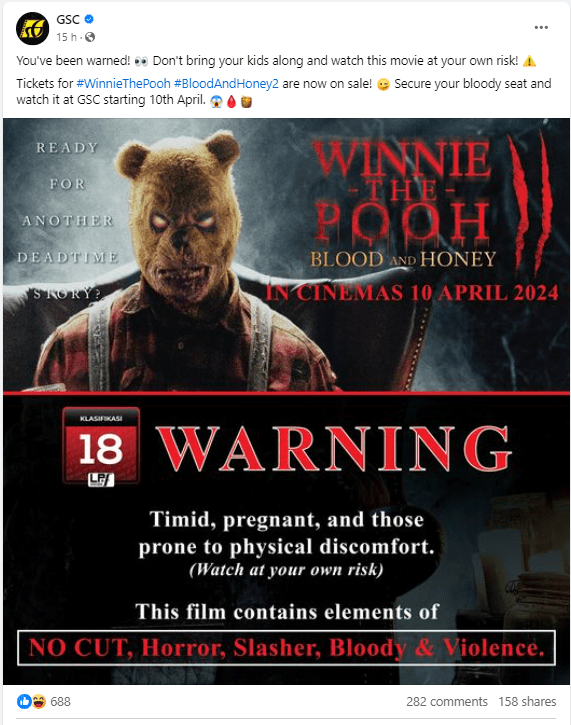Click the blue verified badge next to GSC
The image size is (571, 725).
[89, 19]
